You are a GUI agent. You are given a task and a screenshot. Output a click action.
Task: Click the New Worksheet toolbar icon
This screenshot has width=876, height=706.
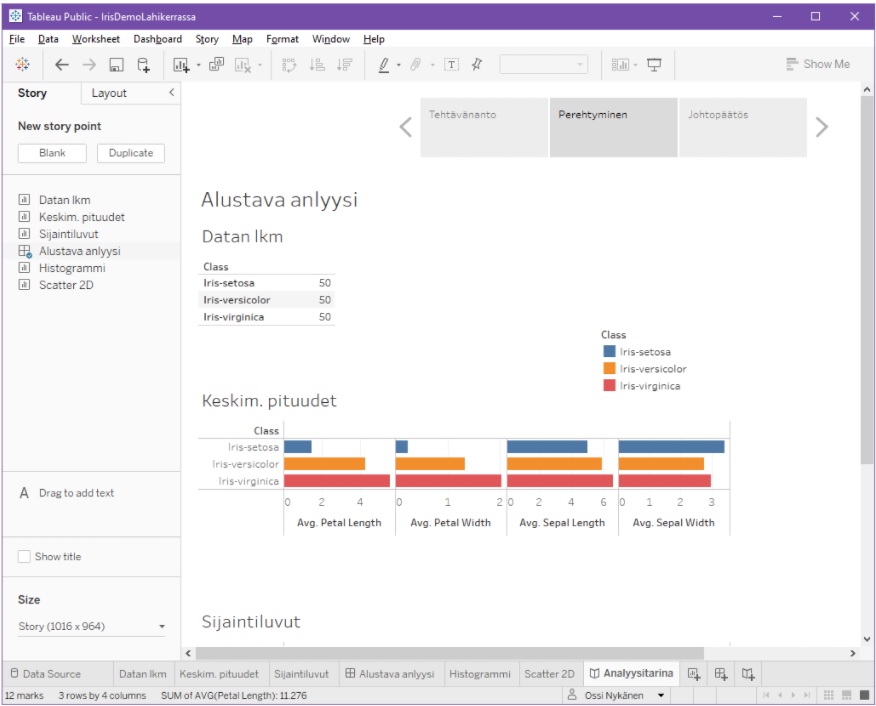pos(180,63)
